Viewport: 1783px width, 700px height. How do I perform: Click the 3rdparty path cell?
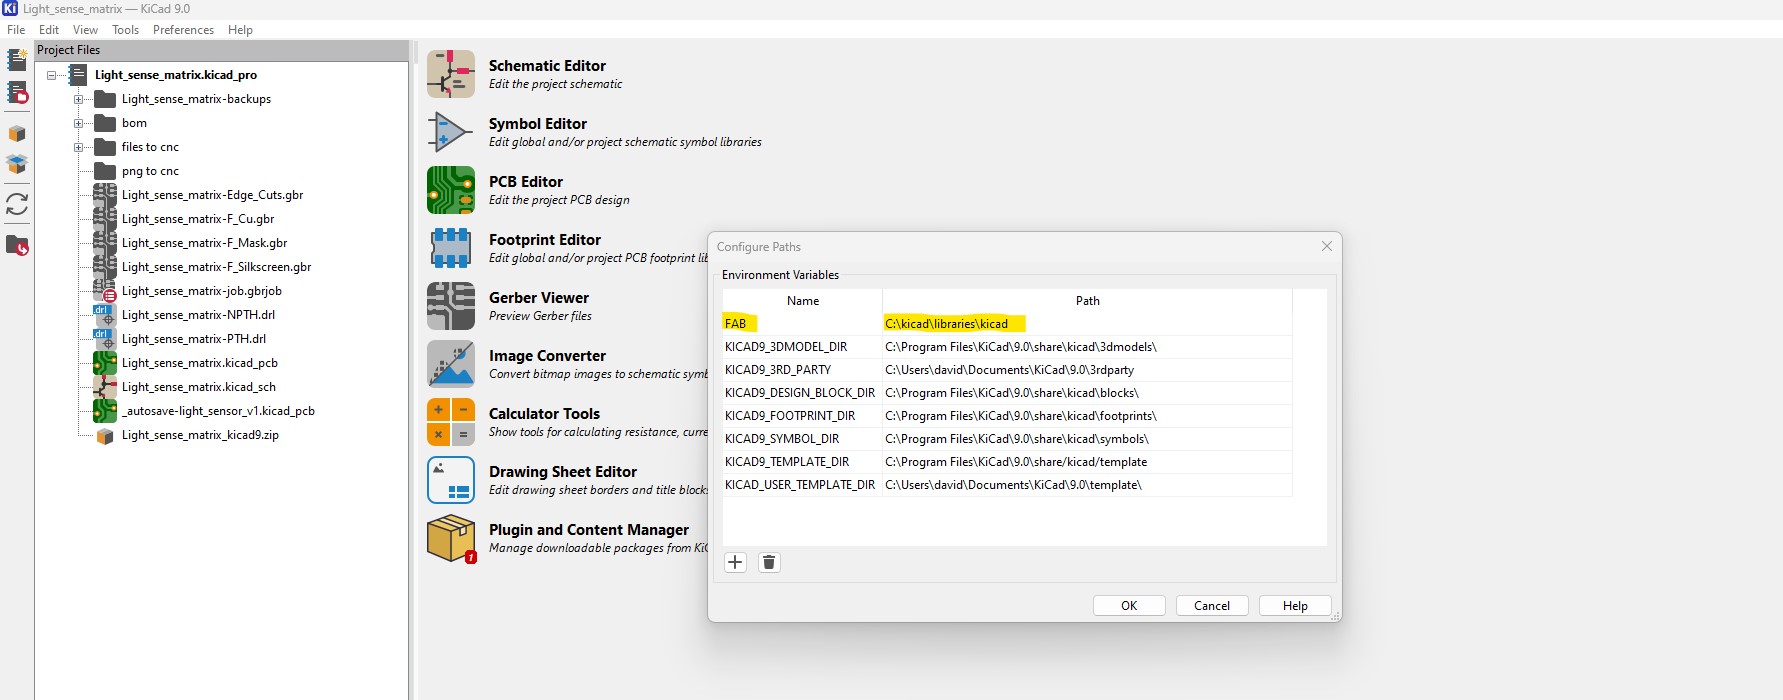1087,369
